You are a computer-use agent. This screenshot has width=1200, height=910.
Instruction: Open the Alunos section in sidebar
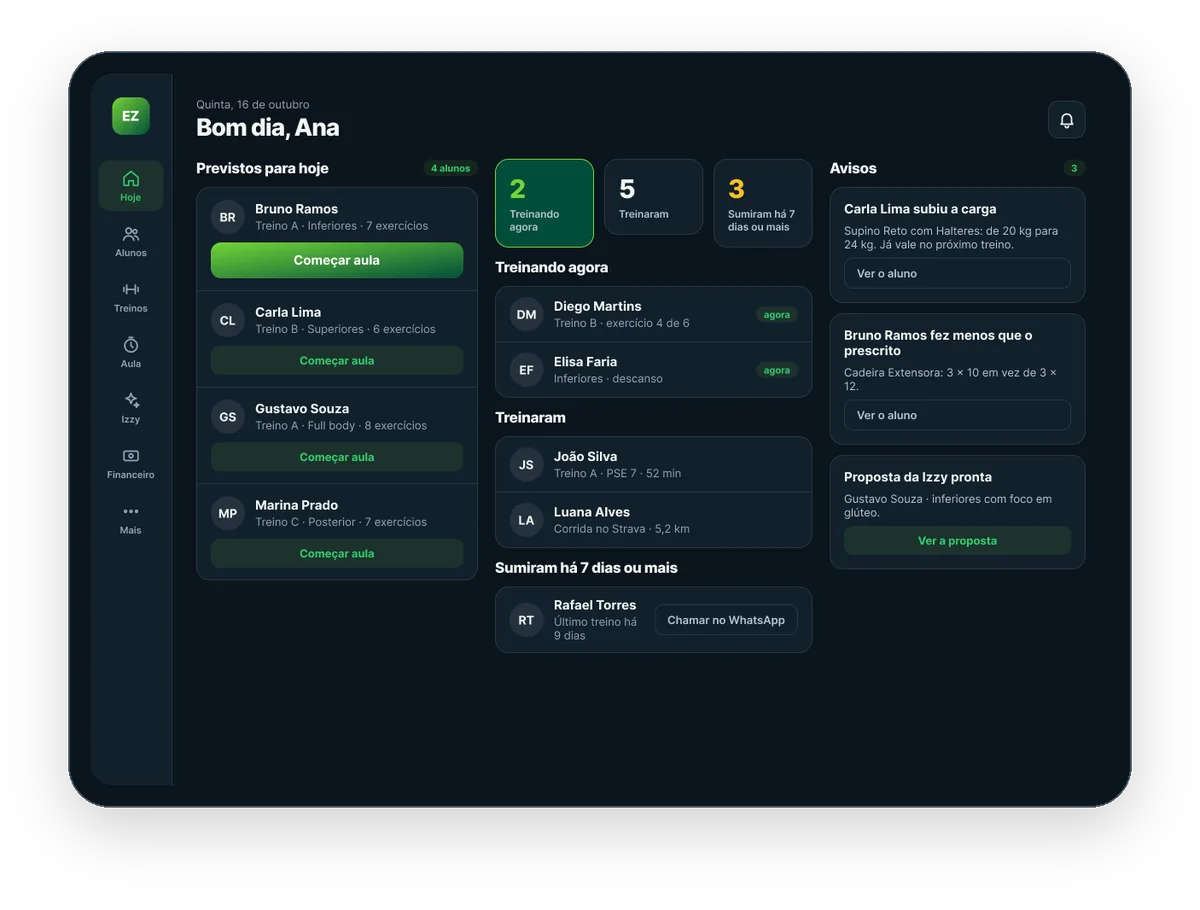coord(130,241)
